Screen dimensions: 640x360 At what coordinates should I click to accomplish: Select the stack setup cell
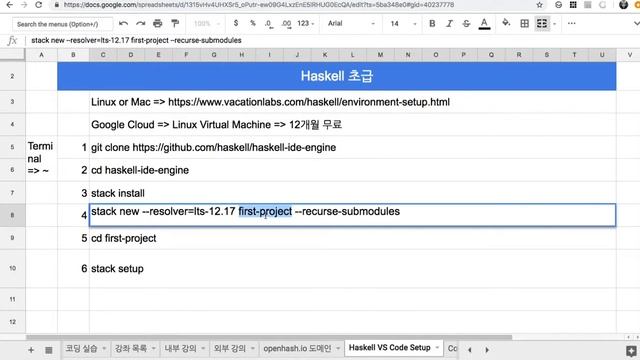[x=353, y=269]
